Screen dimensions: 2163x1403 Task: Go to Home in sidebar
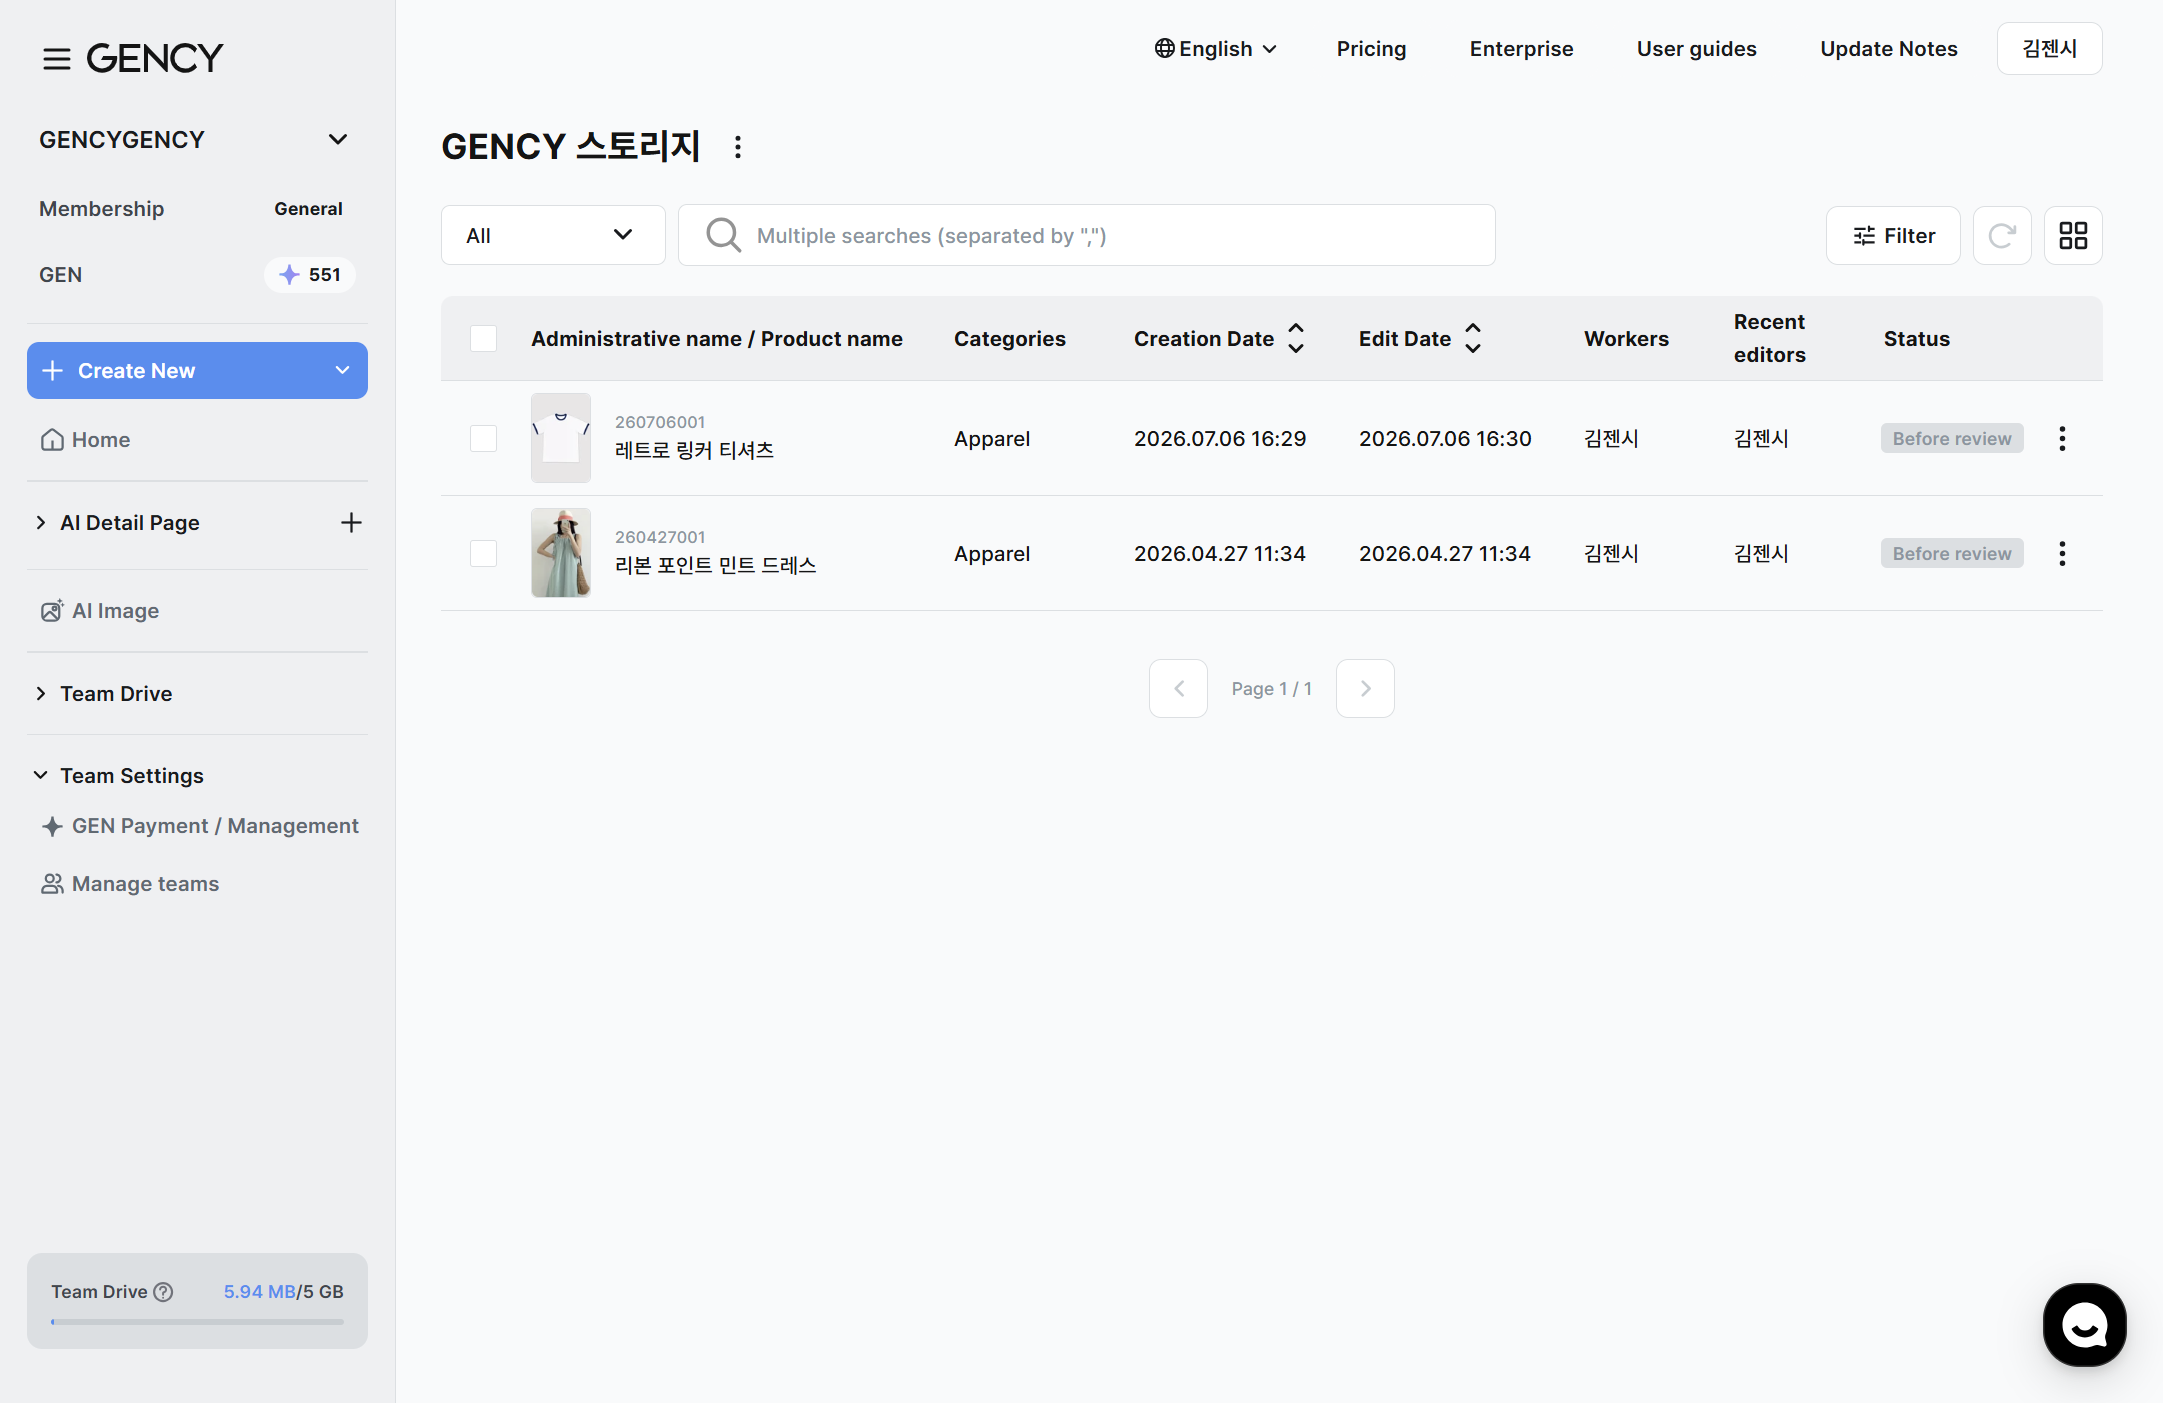click(x=85, y=440)
